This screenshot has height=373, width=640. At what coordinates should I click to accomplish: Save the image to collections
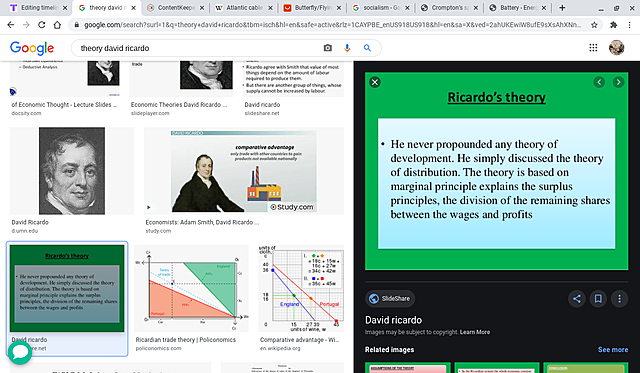tap(598, 299)
